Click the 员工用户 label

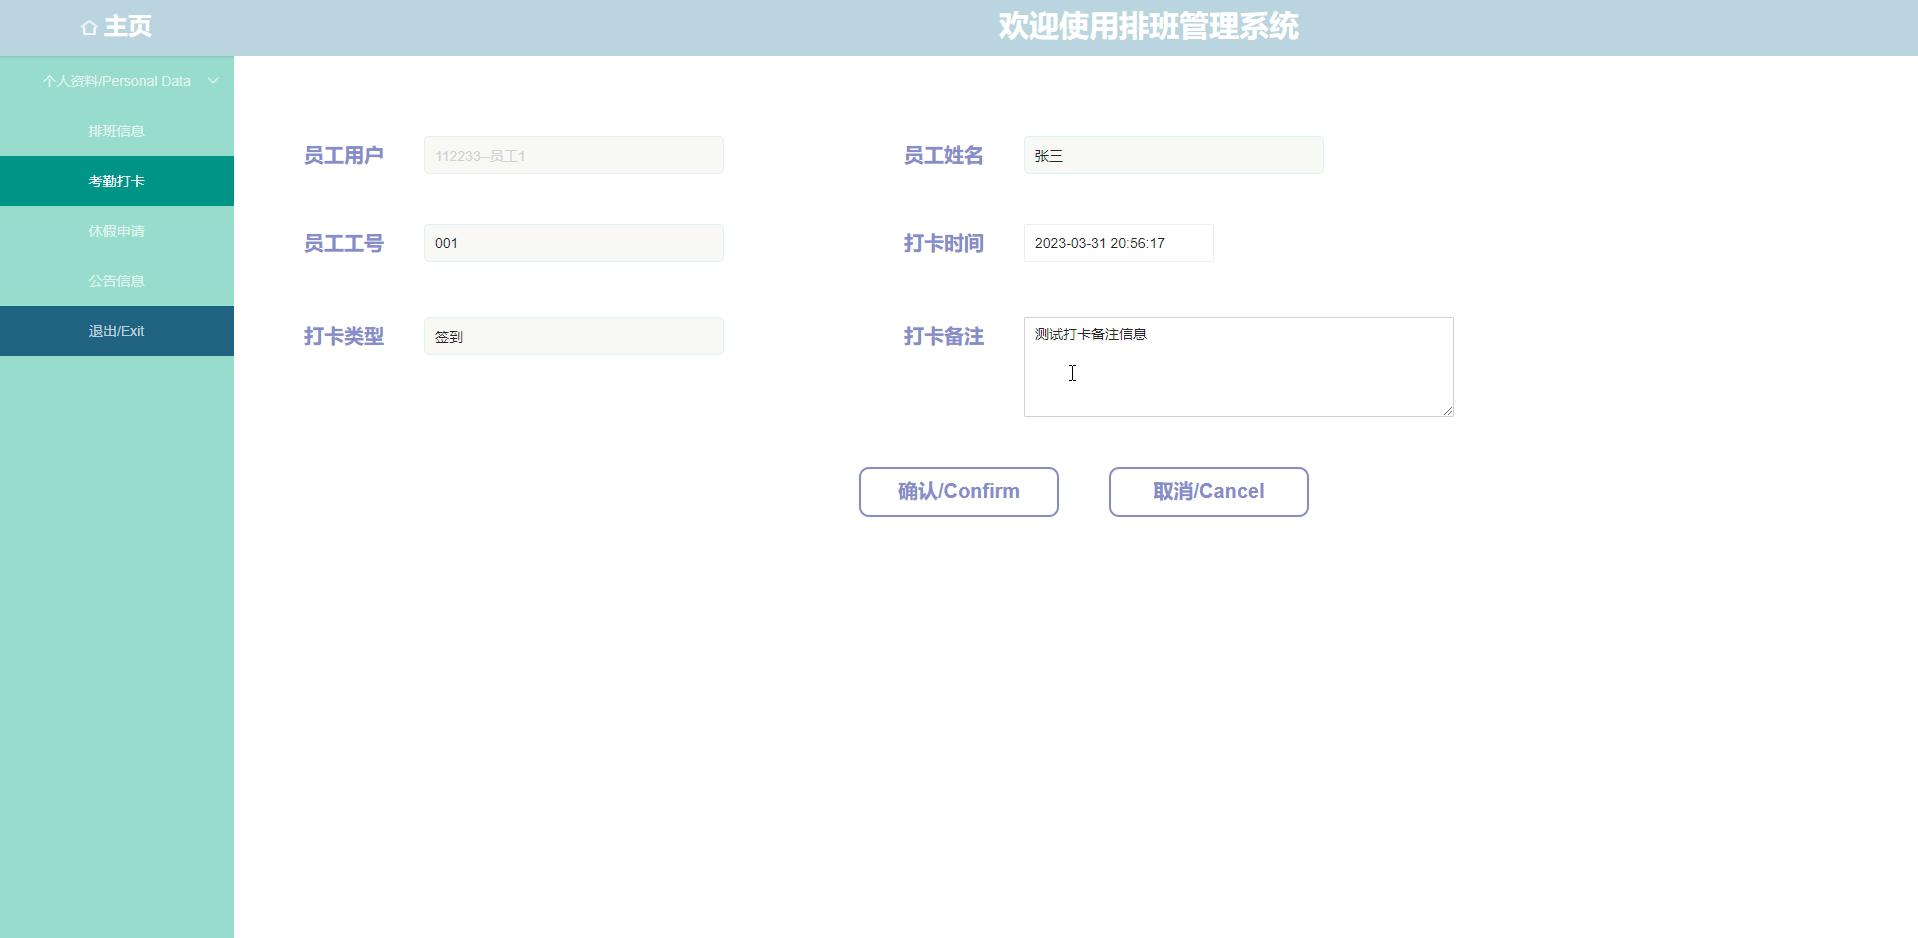[x=344, y=155]
